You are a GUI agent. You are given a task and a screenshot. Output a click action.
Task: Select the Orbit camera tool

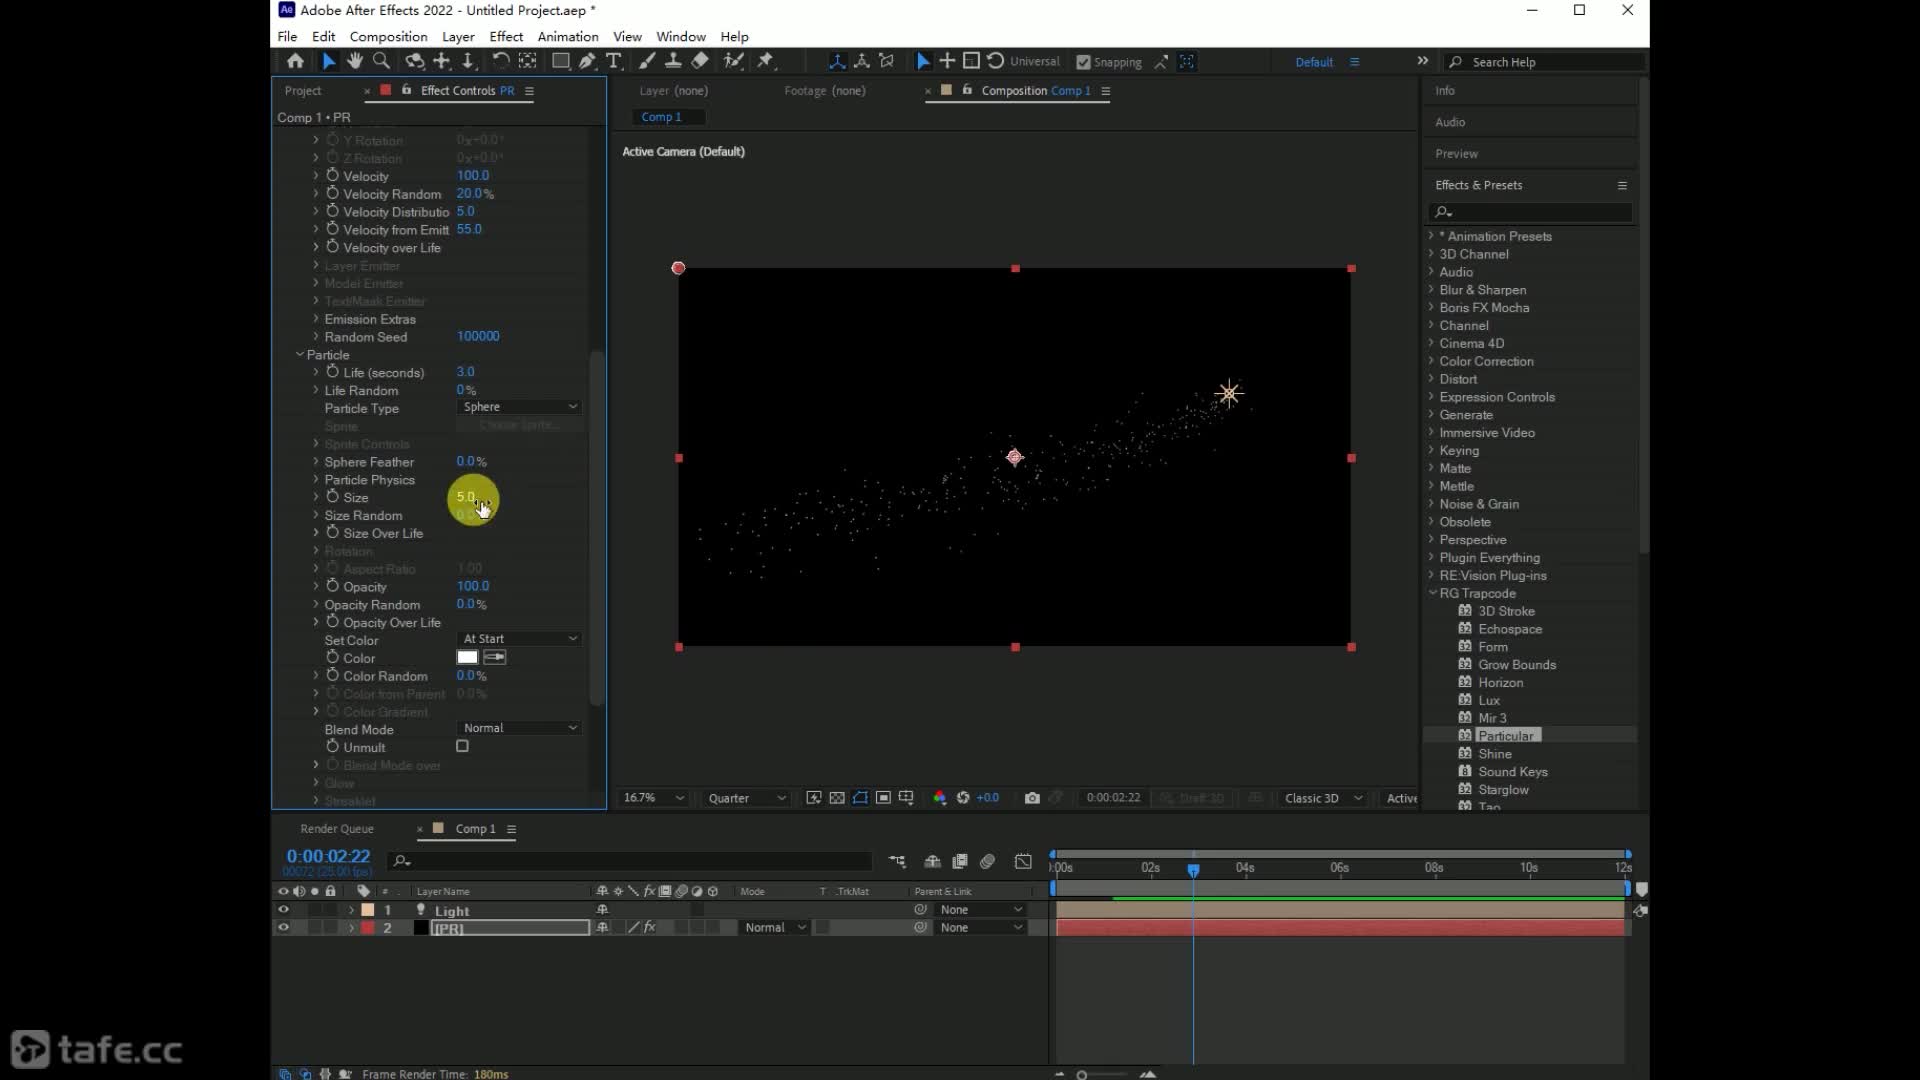coord(414,61)
